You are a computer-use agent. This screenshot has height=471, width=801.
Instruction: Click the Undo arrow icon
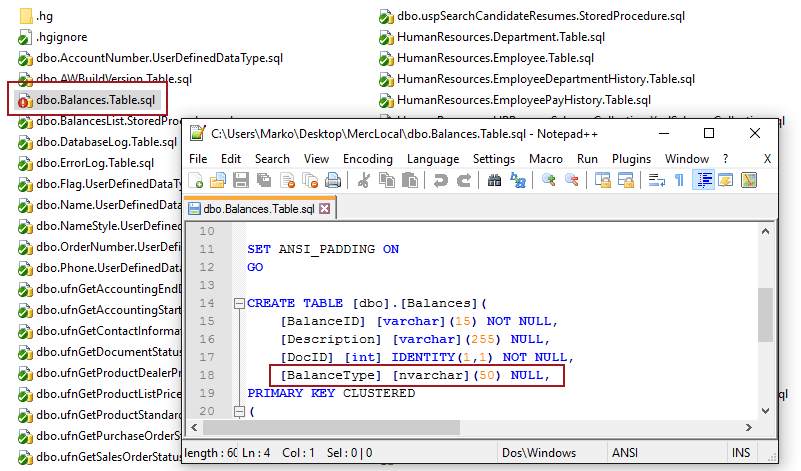tap(440, 180)
